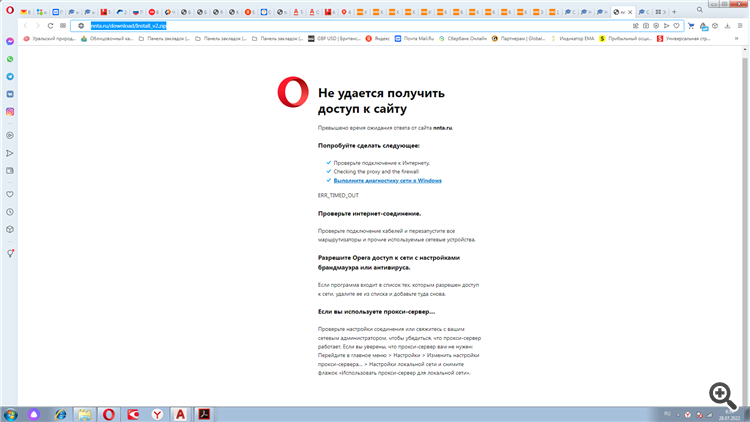Open the shopping cart toolbar icon
The width and height of the screenshot is (750, 422).
[x=691, y=26]
